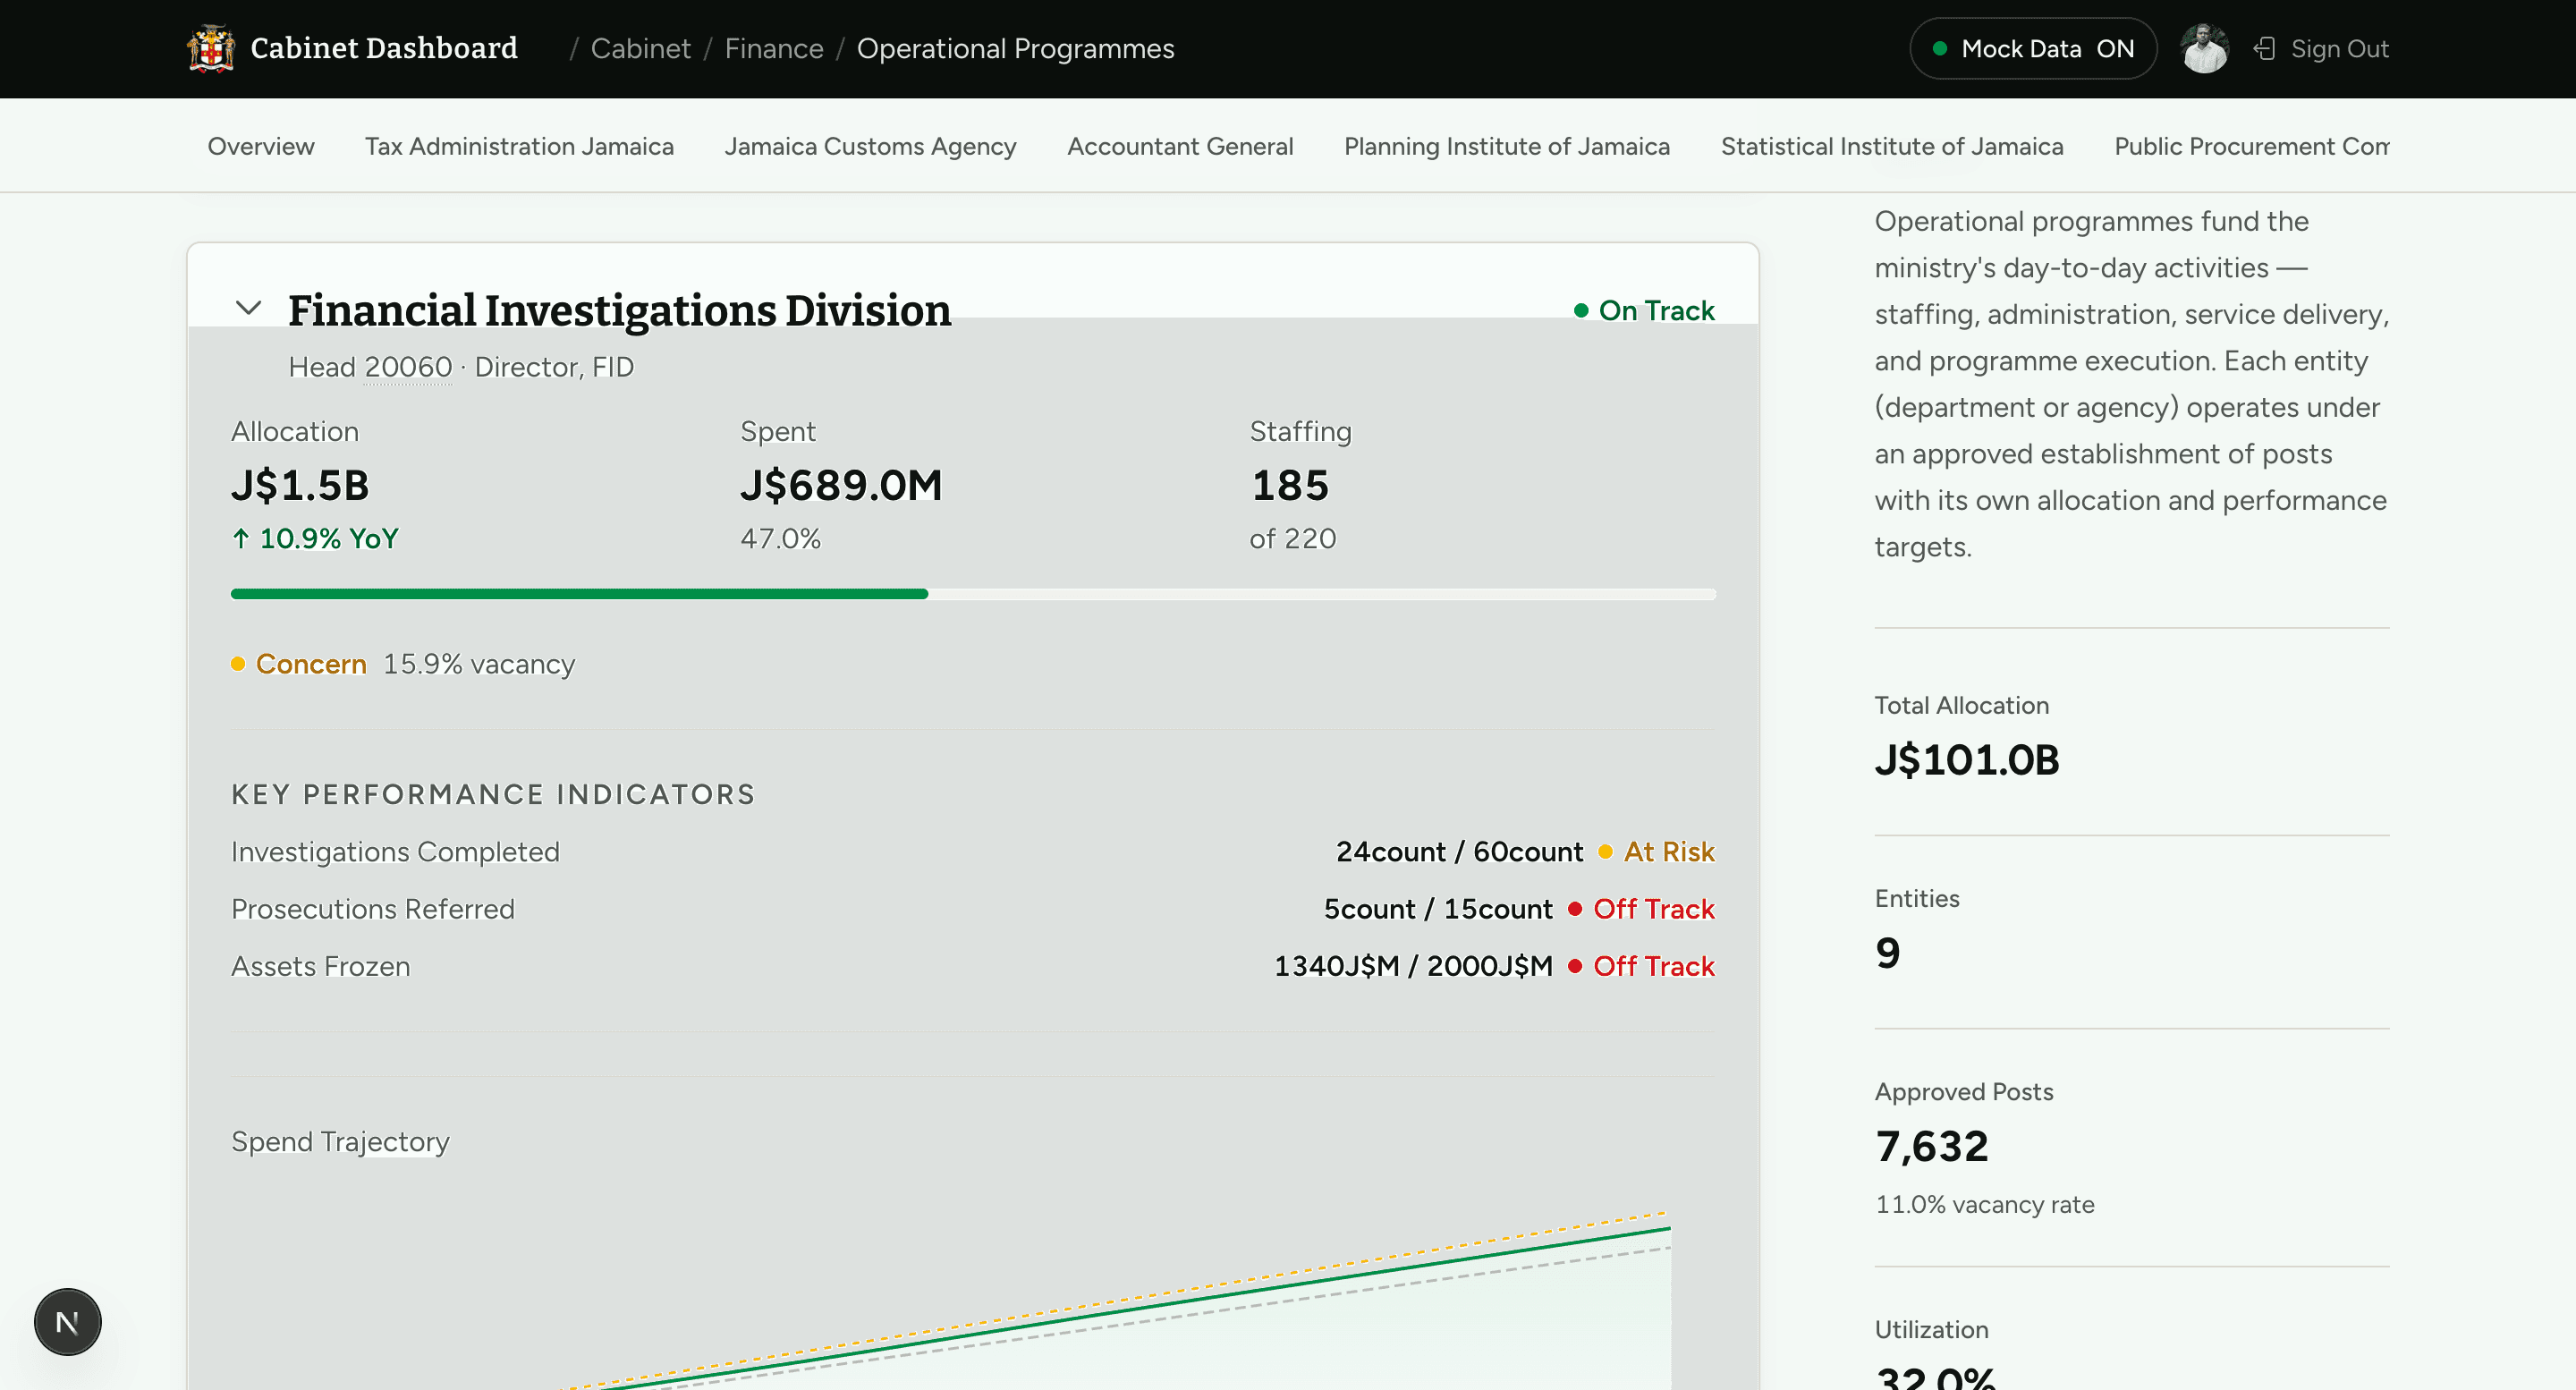
Task: Click the yellow Concern indicator dot
Action: [x=238, y=663]
